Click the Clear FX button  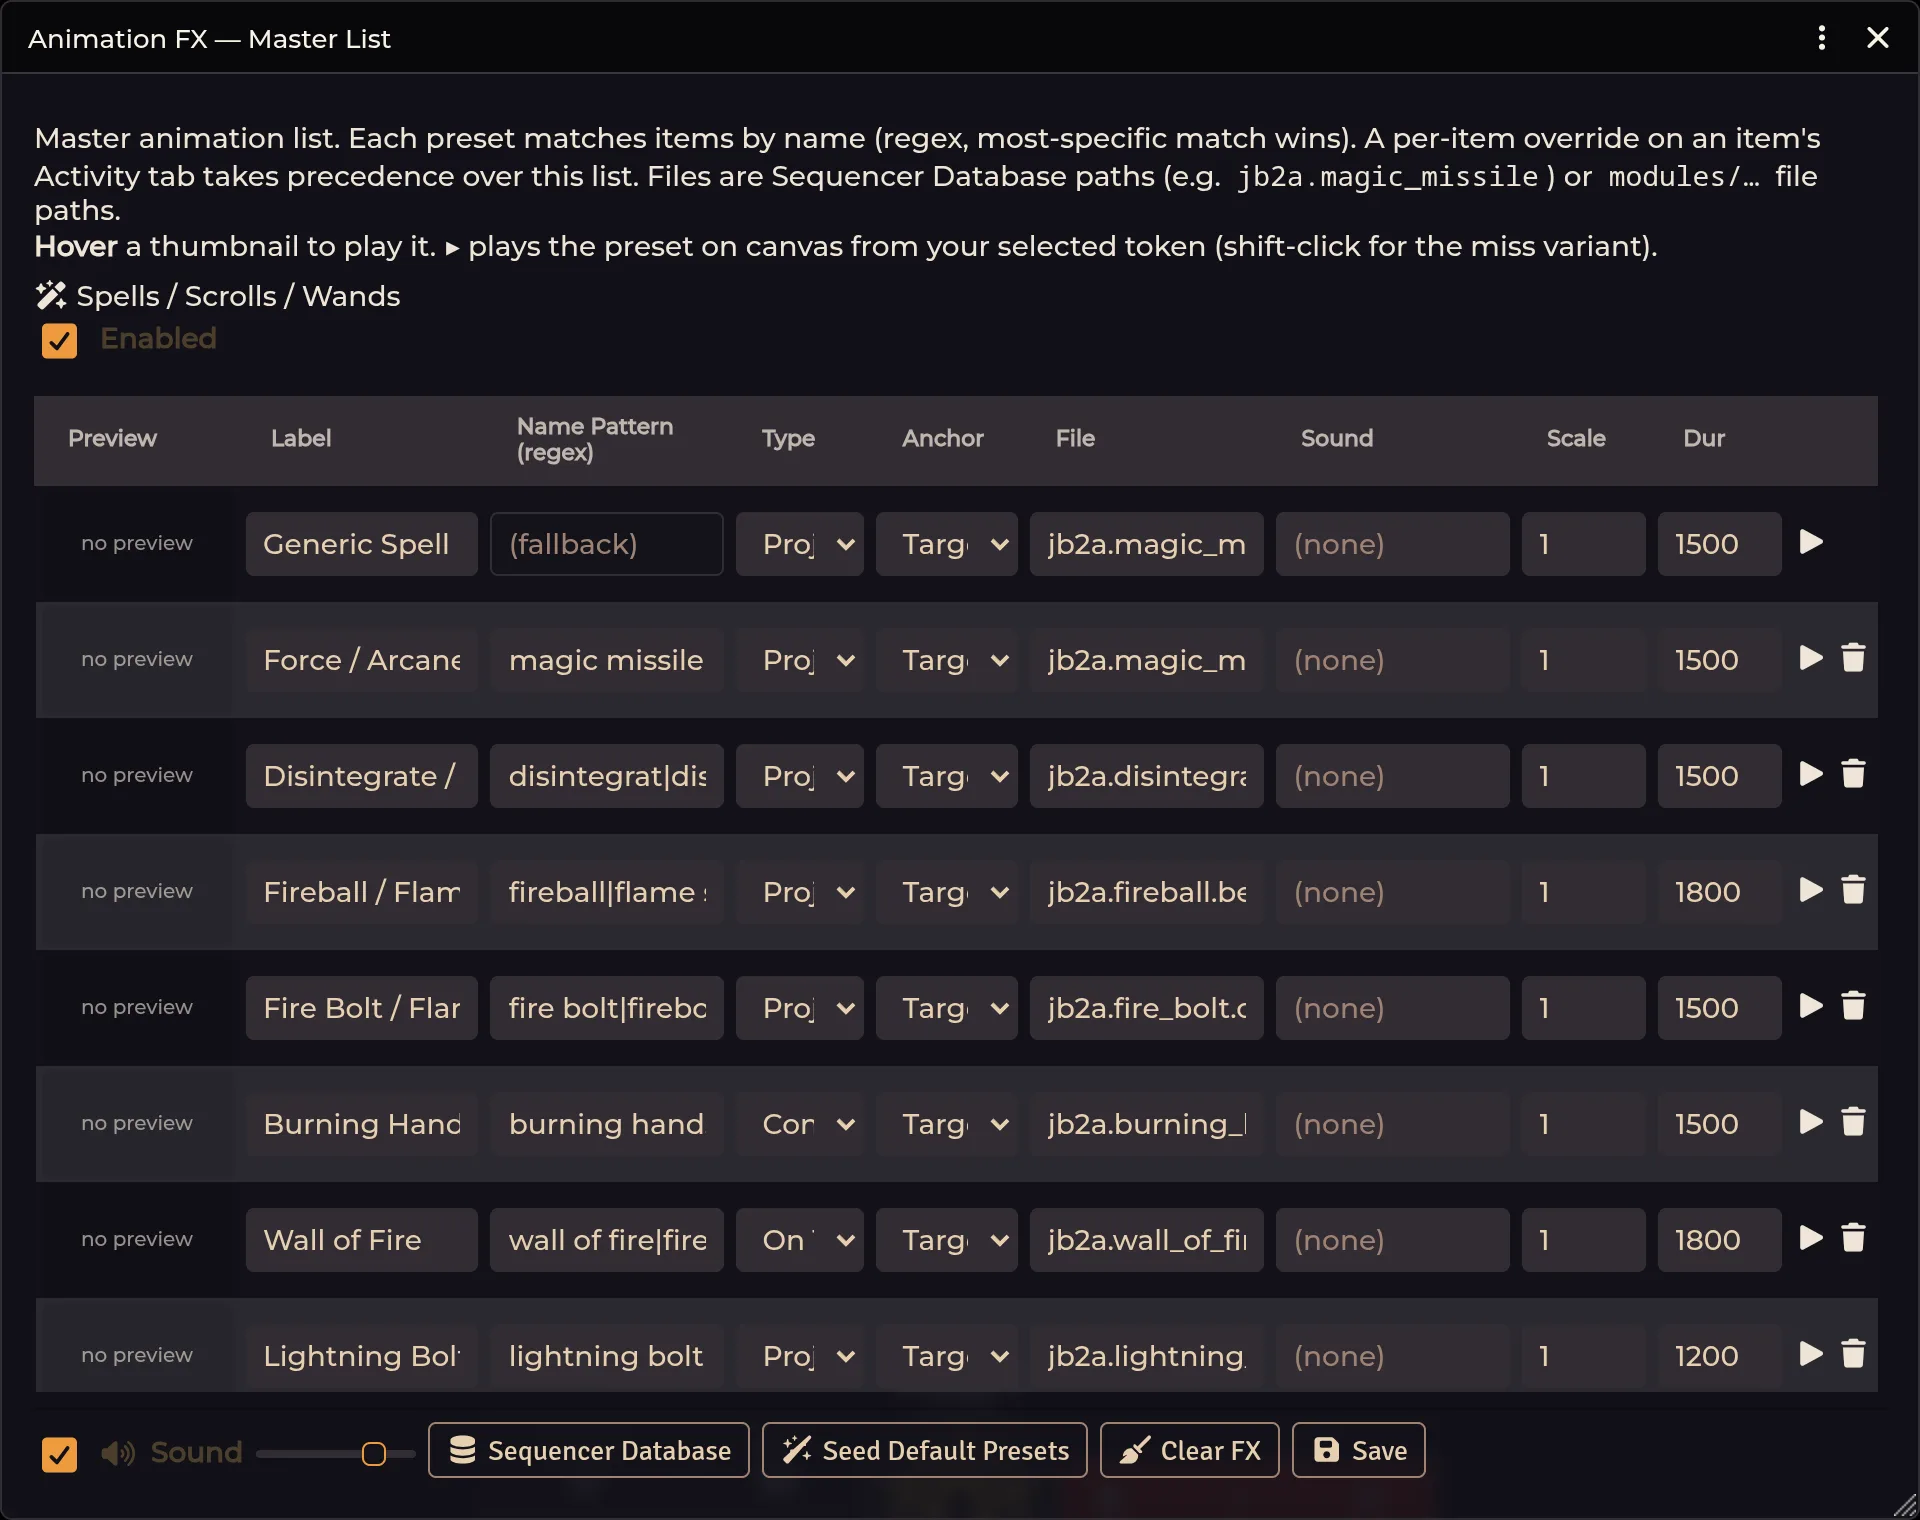pyautogui.click(x=1190, y=1450)
